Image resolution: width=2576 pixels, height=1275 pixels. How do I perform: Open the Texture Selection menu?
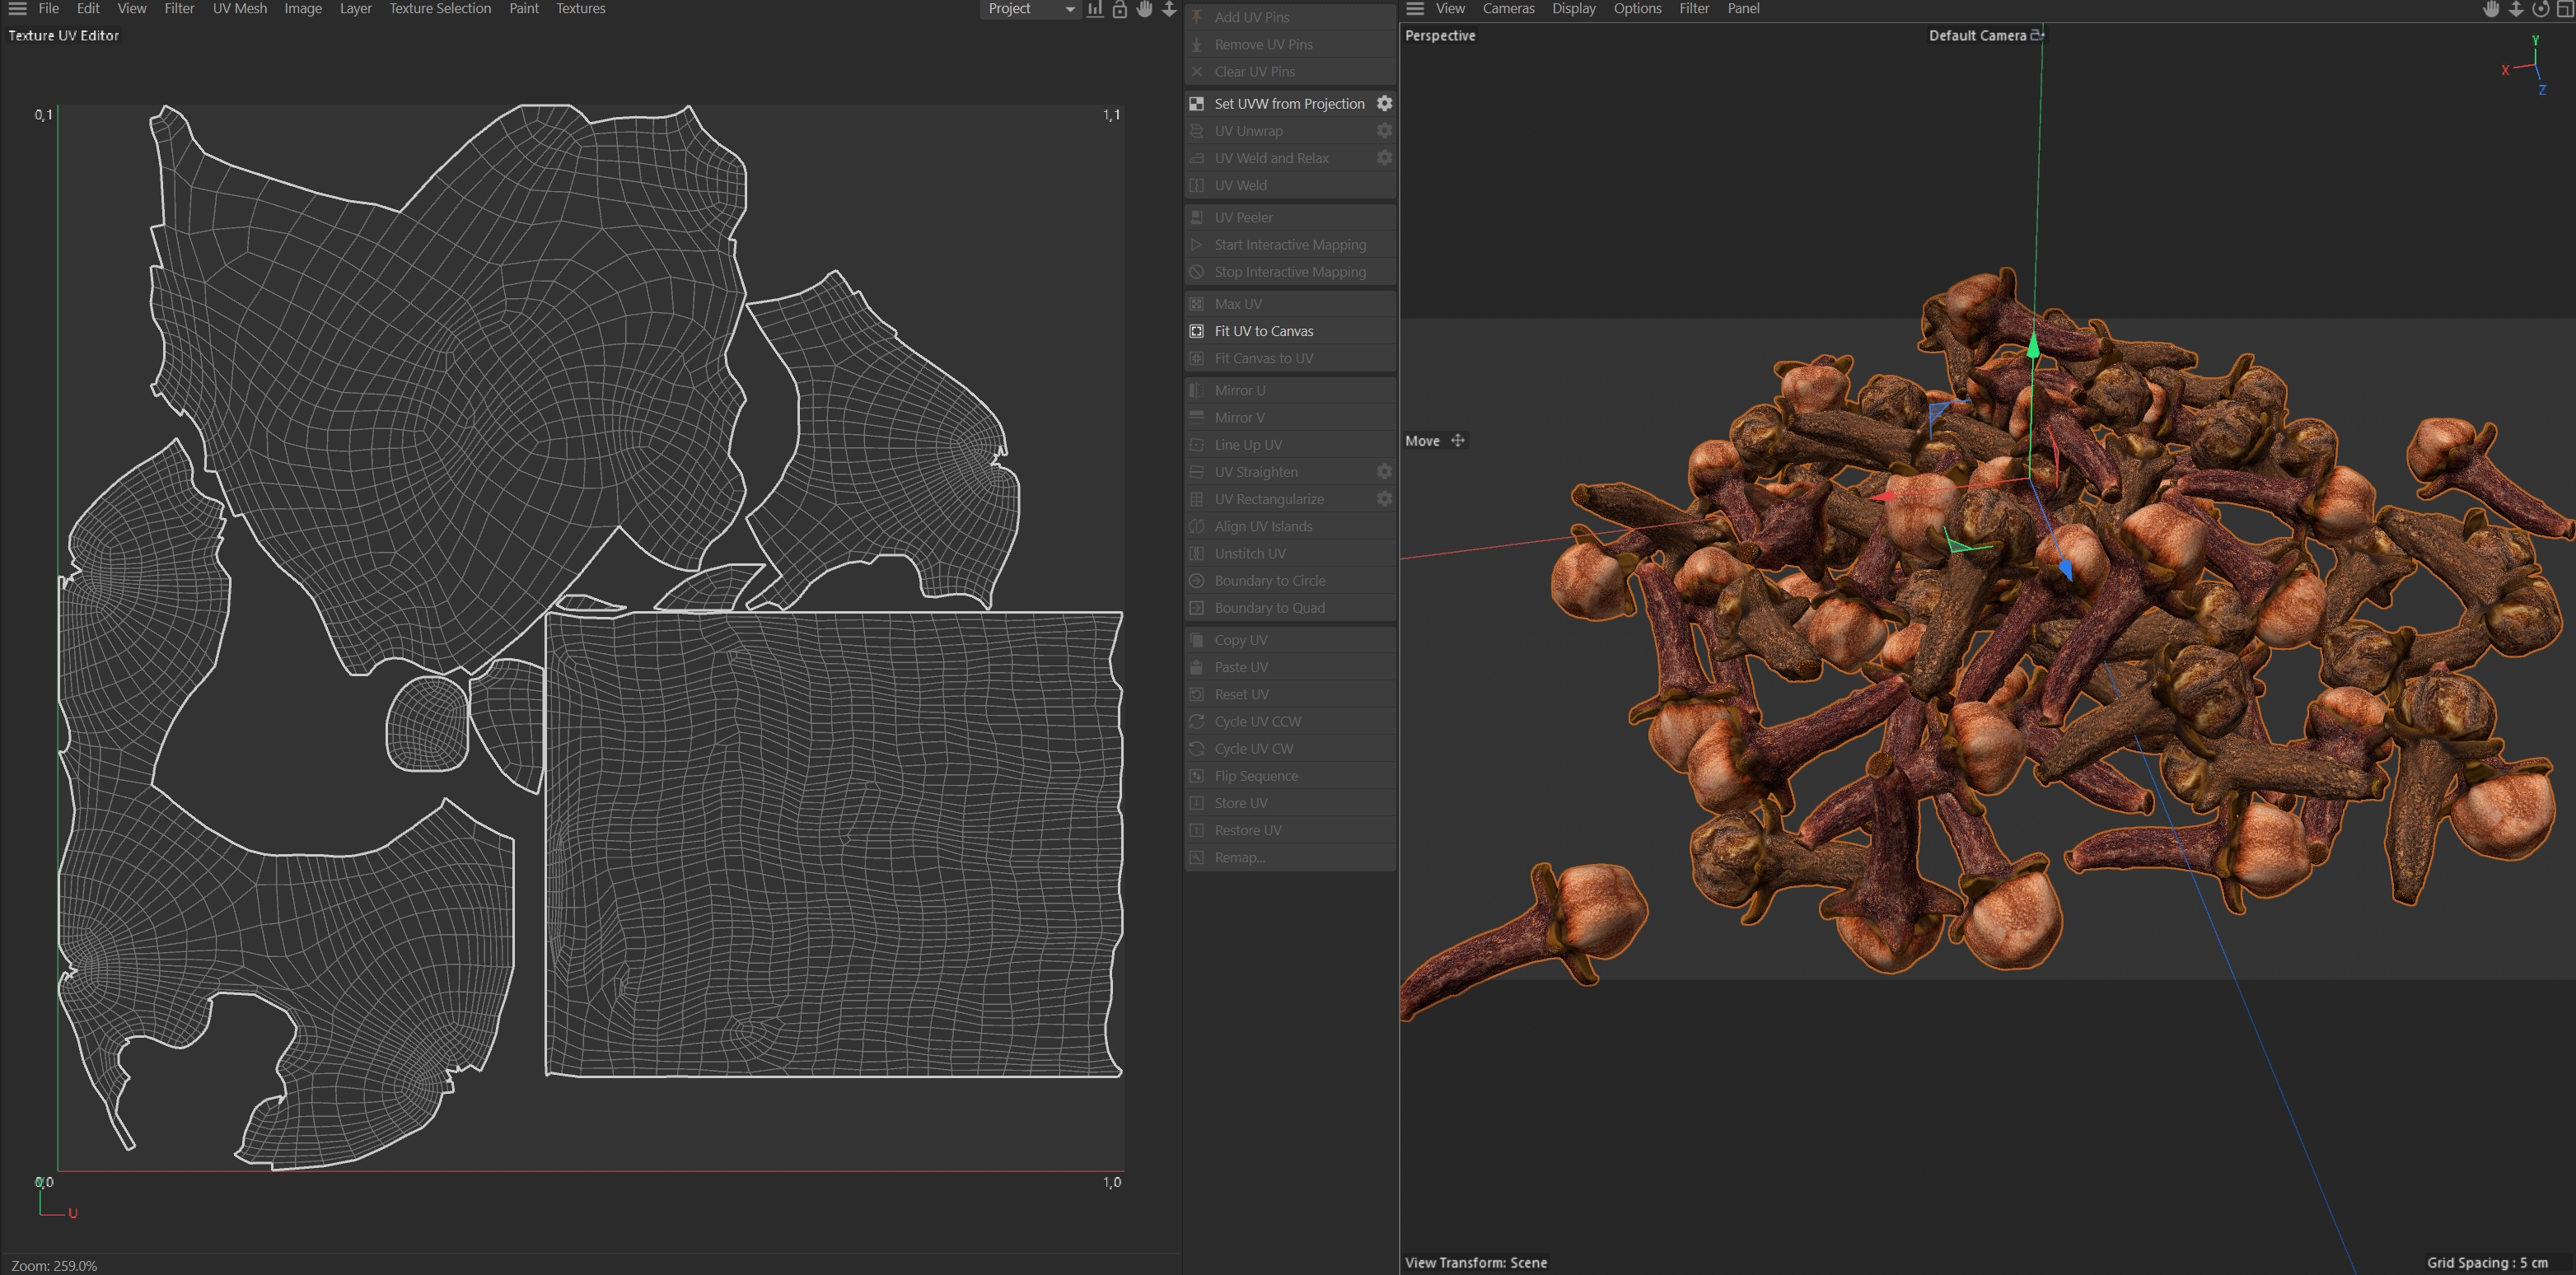click(x=439, y=9)
